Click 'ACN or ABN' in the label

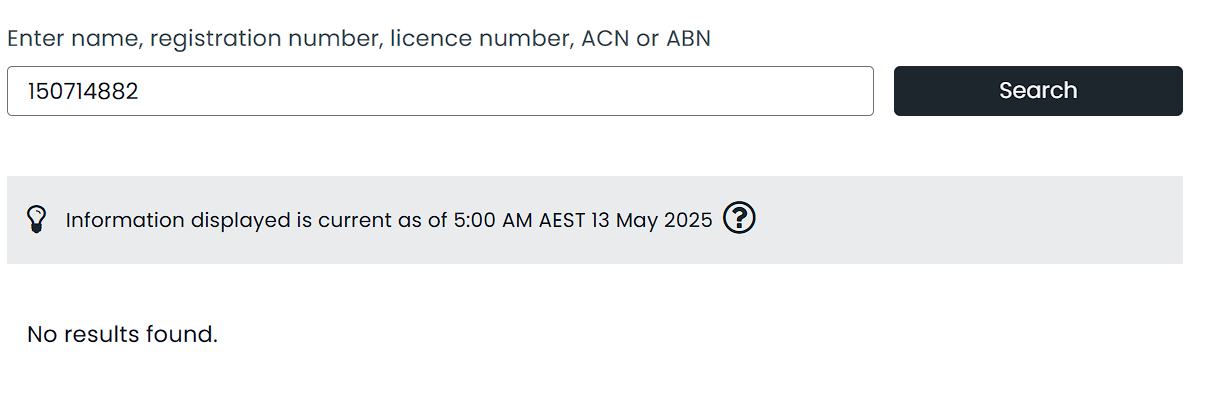point(646,38)
